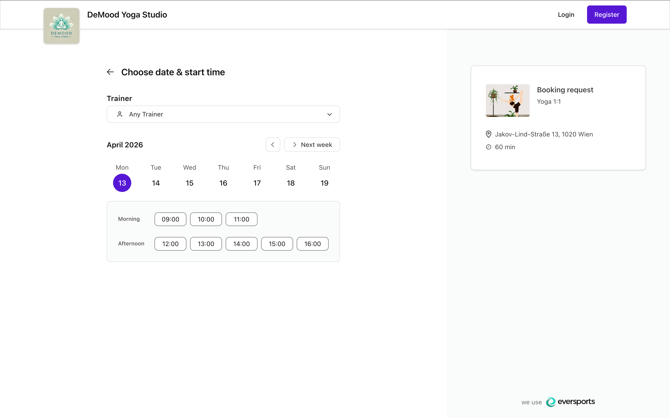Click the Register button

[606, 15]
